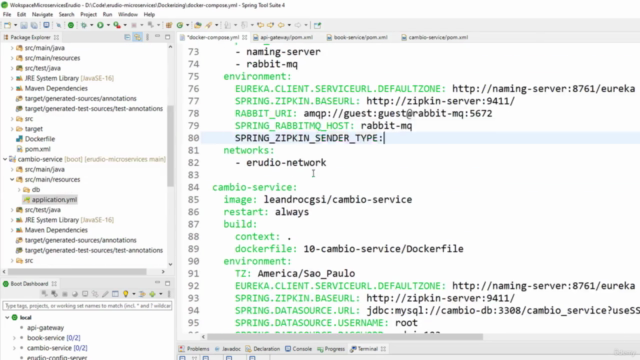Click the Debug bug toolbar icon
The height and width of the screenshot is (360, 640).
[x=84, y=25]
